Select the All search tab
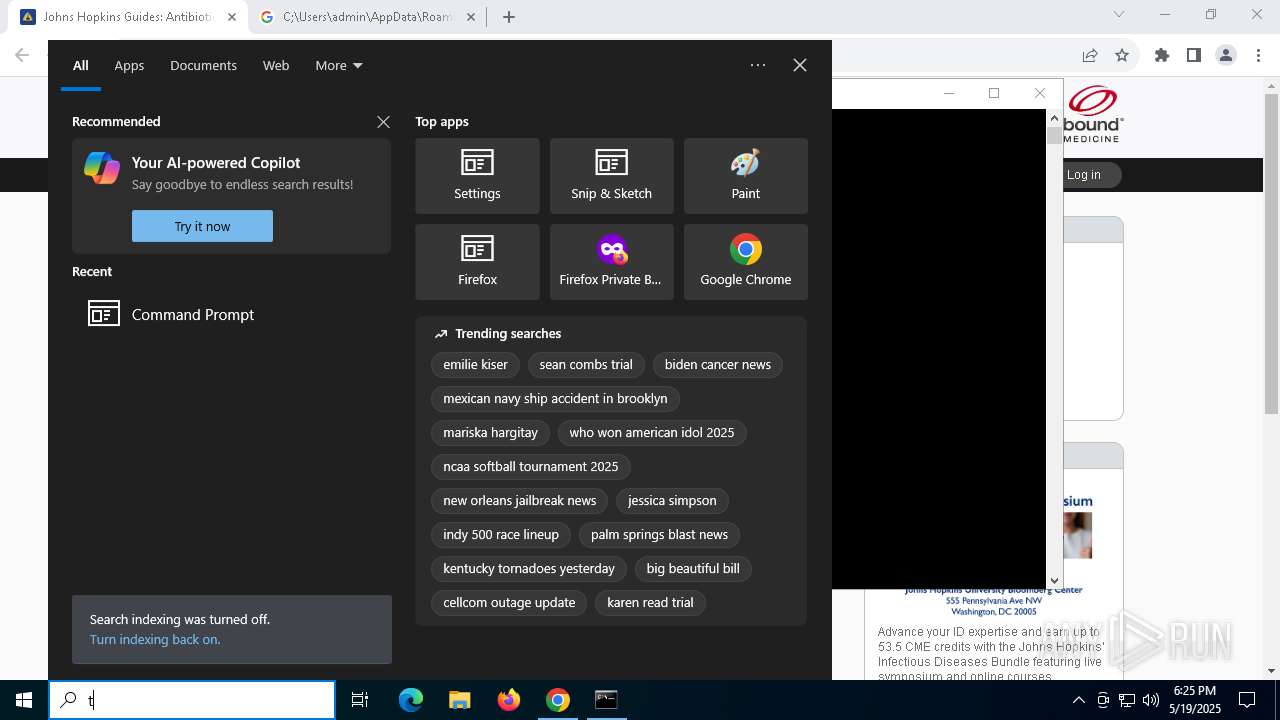Viewport: 1280px width, 720px height. tap(81, 65)
